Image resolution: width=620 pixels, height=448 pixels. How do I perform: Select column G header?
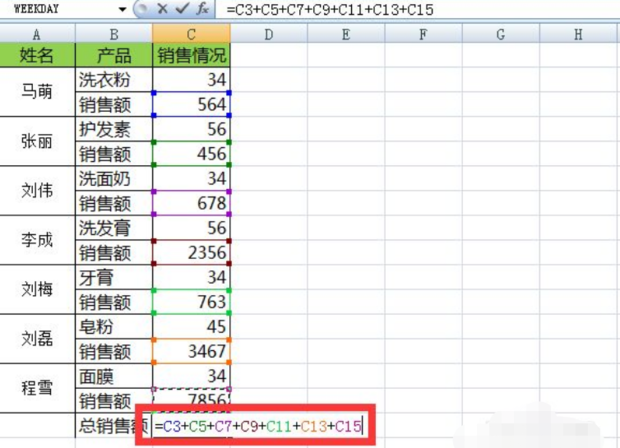click(501, 35)
